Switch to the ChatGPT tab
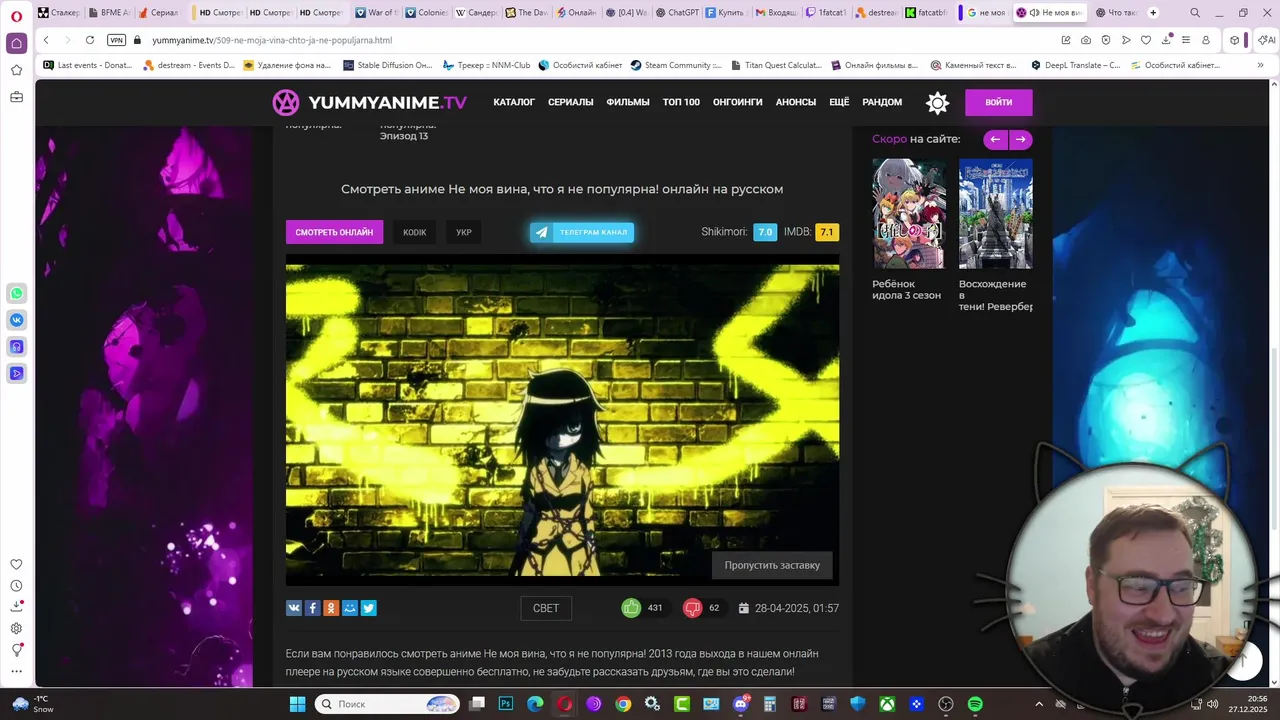Screen dimensions: 1280x720 click(x=677, y=13)
